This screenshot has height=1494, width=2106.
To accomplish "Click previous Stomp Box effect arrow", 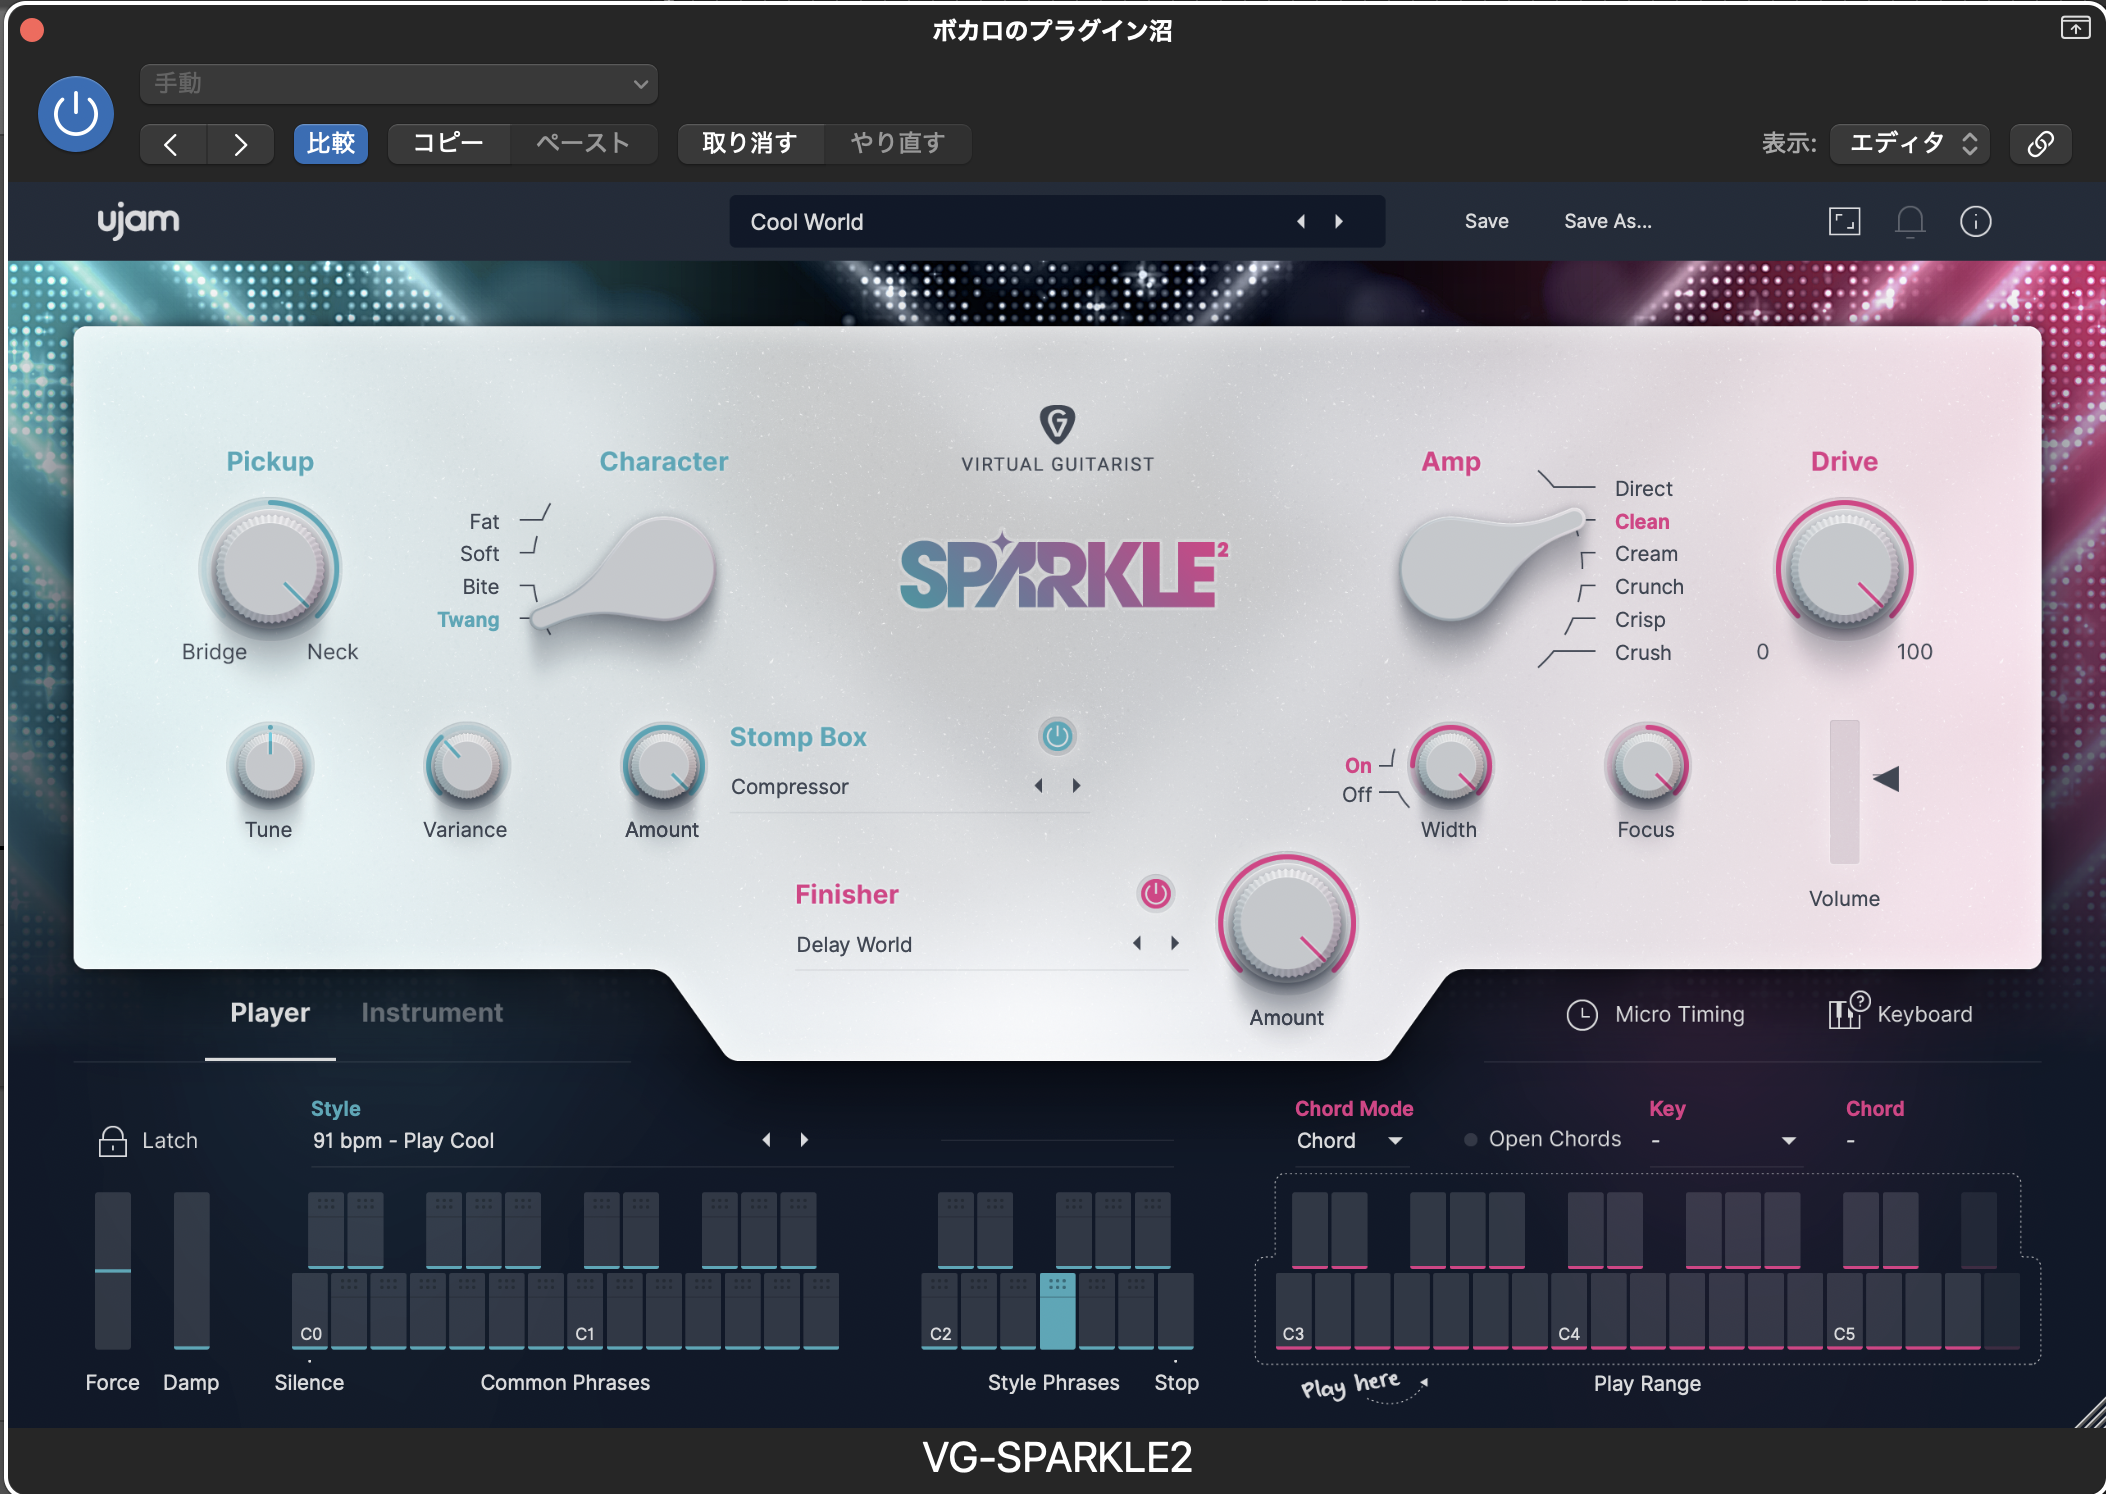I will tap(1039, 786).
